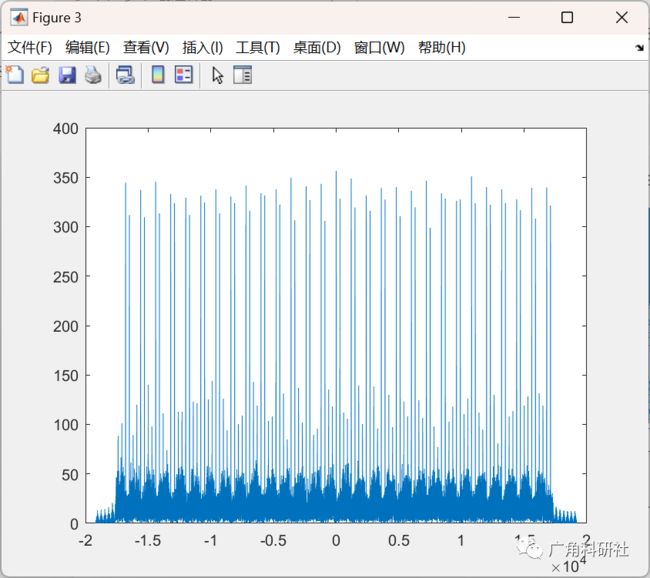Select the Edit Plot arrow tool
The height and width of the screenshot is (578, 650).
(x=217, y=75)
